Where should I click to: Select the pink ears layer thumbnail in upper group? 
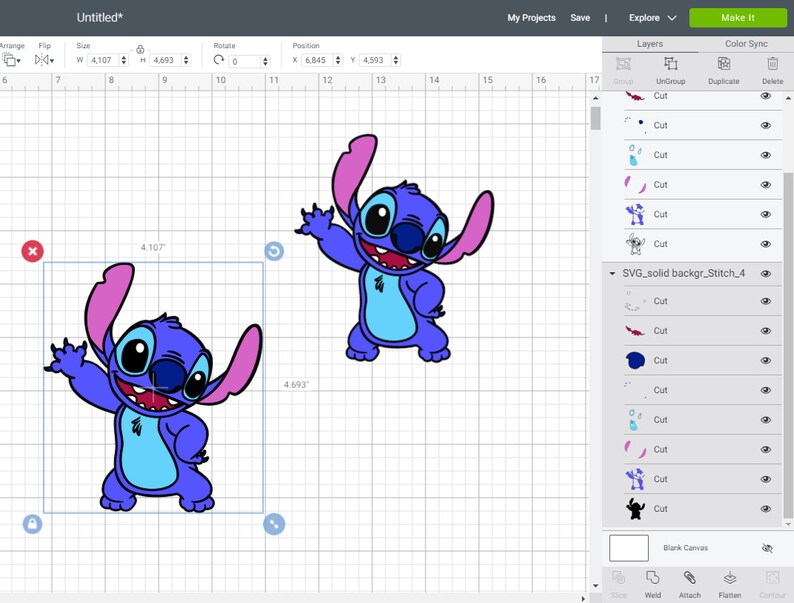coord(635,185)
